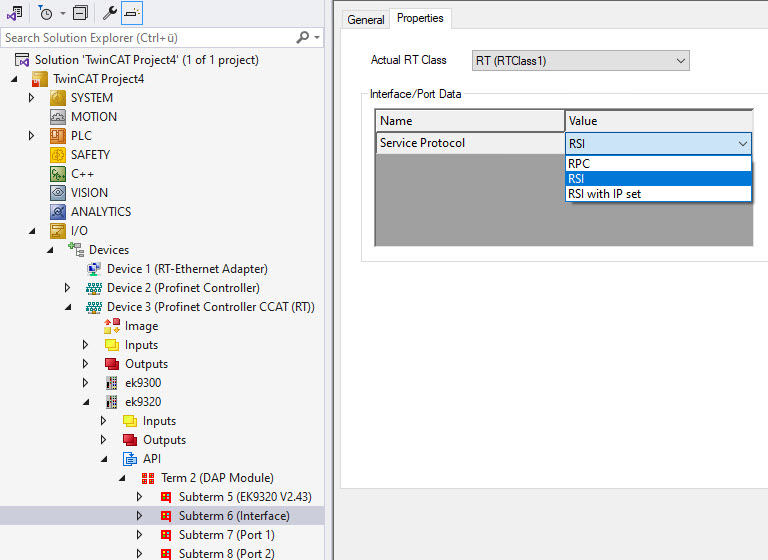The width and height of the screenshot is (768, 560).
Task: Collapse the ek9320 tree node
Action: point(85,402)
